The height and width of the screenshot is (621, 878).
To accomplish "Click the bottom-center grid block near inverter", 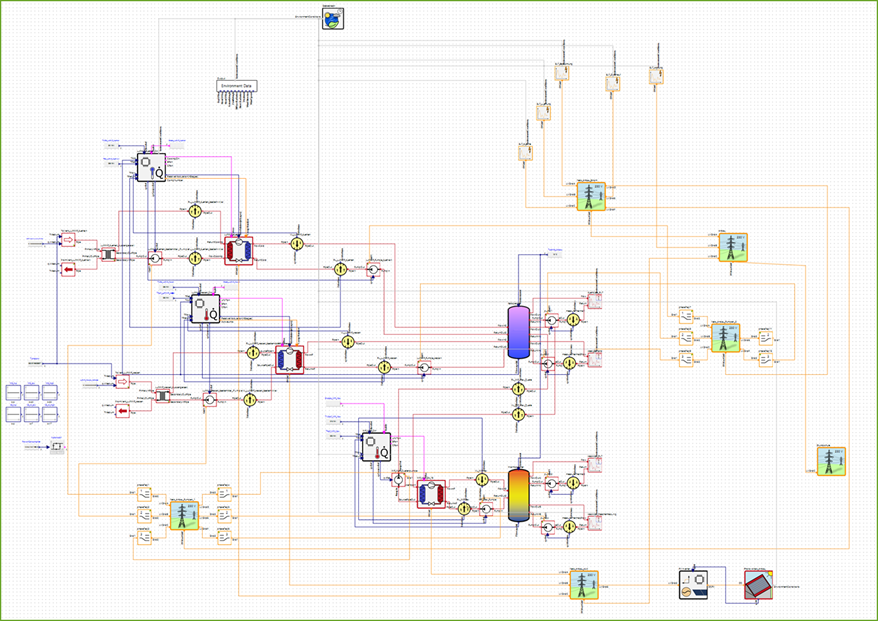I will [x=584, y=585].
